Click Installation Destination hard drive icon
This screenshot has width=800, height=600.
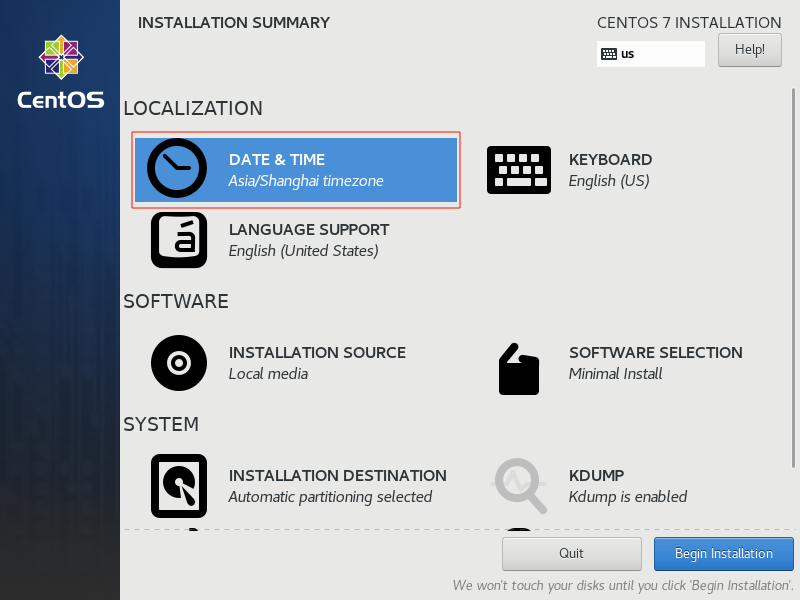179,486
